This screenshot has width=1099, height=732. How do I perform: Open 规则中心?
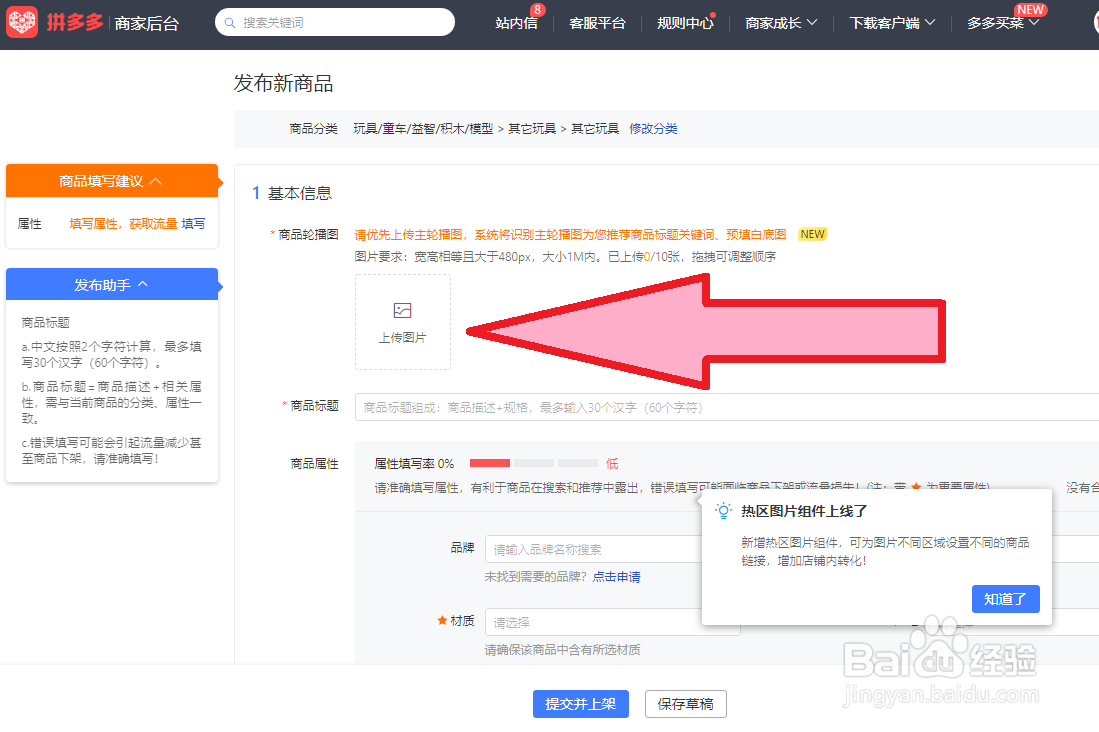pos(685,21)
